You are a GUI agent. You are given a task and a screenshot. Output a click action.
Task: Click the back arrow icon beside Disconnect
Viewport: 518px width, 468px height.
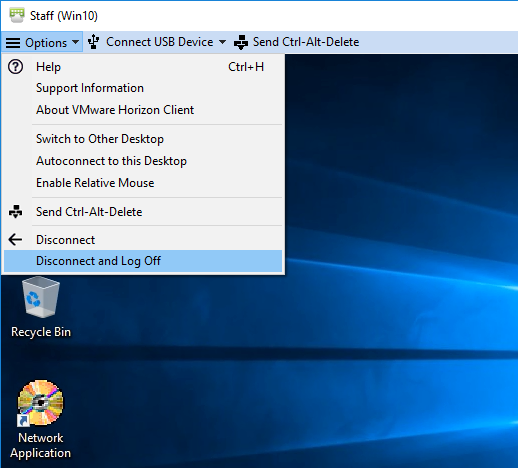(x=15, y=239)
